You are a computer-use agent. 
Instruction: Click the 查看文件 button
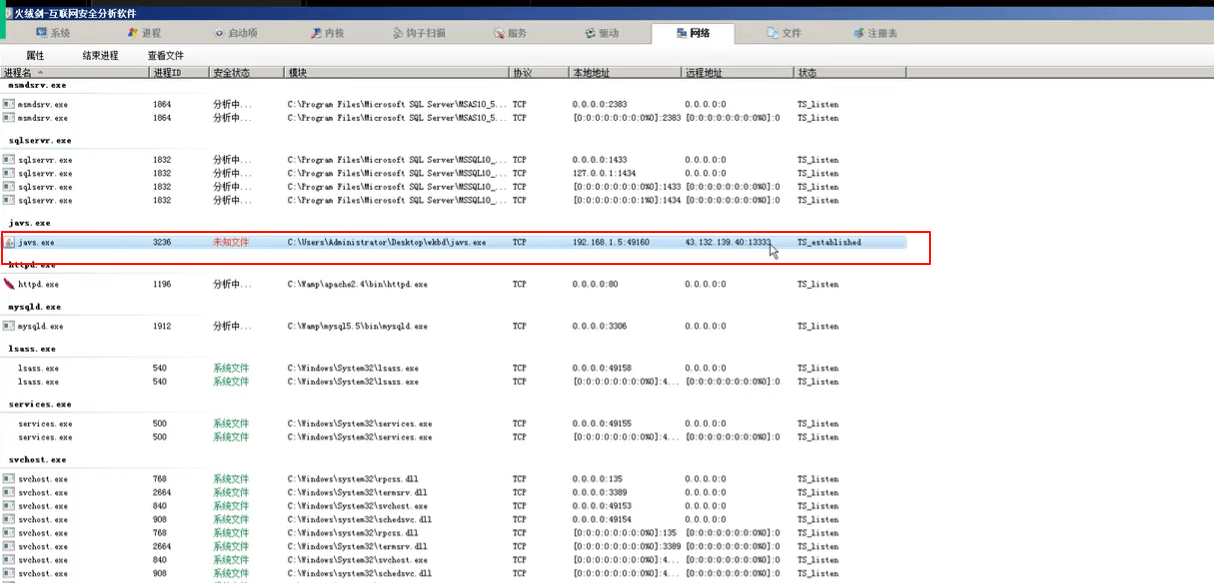tap(166, 56)
